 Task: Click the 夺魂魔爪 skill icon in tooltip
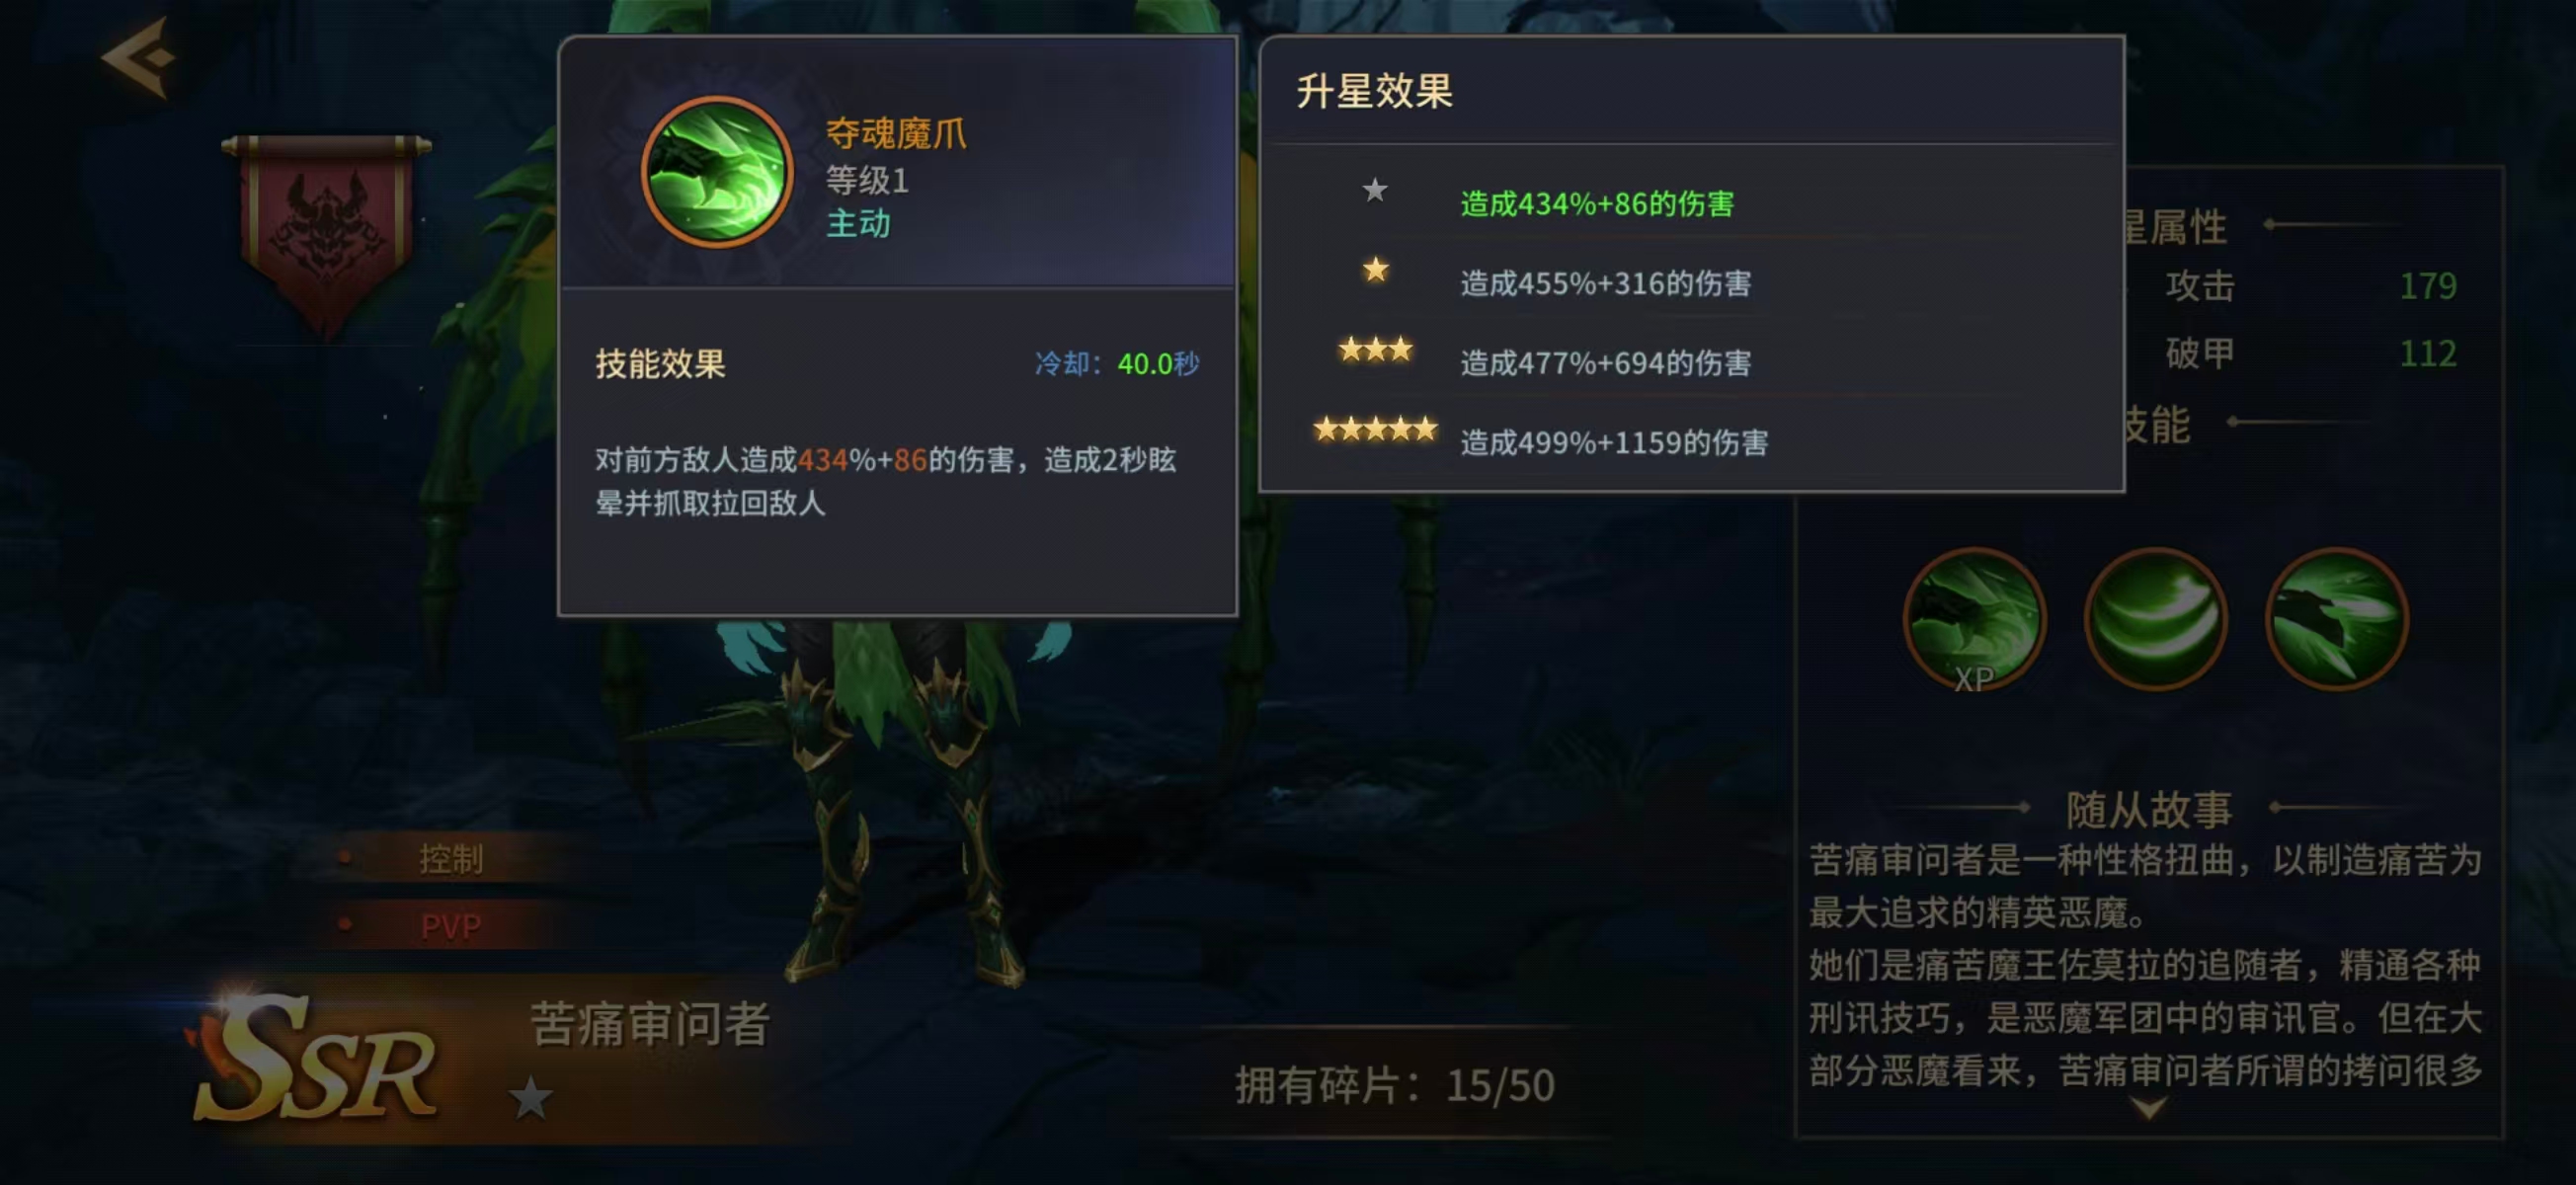click(x=717, y=172)
